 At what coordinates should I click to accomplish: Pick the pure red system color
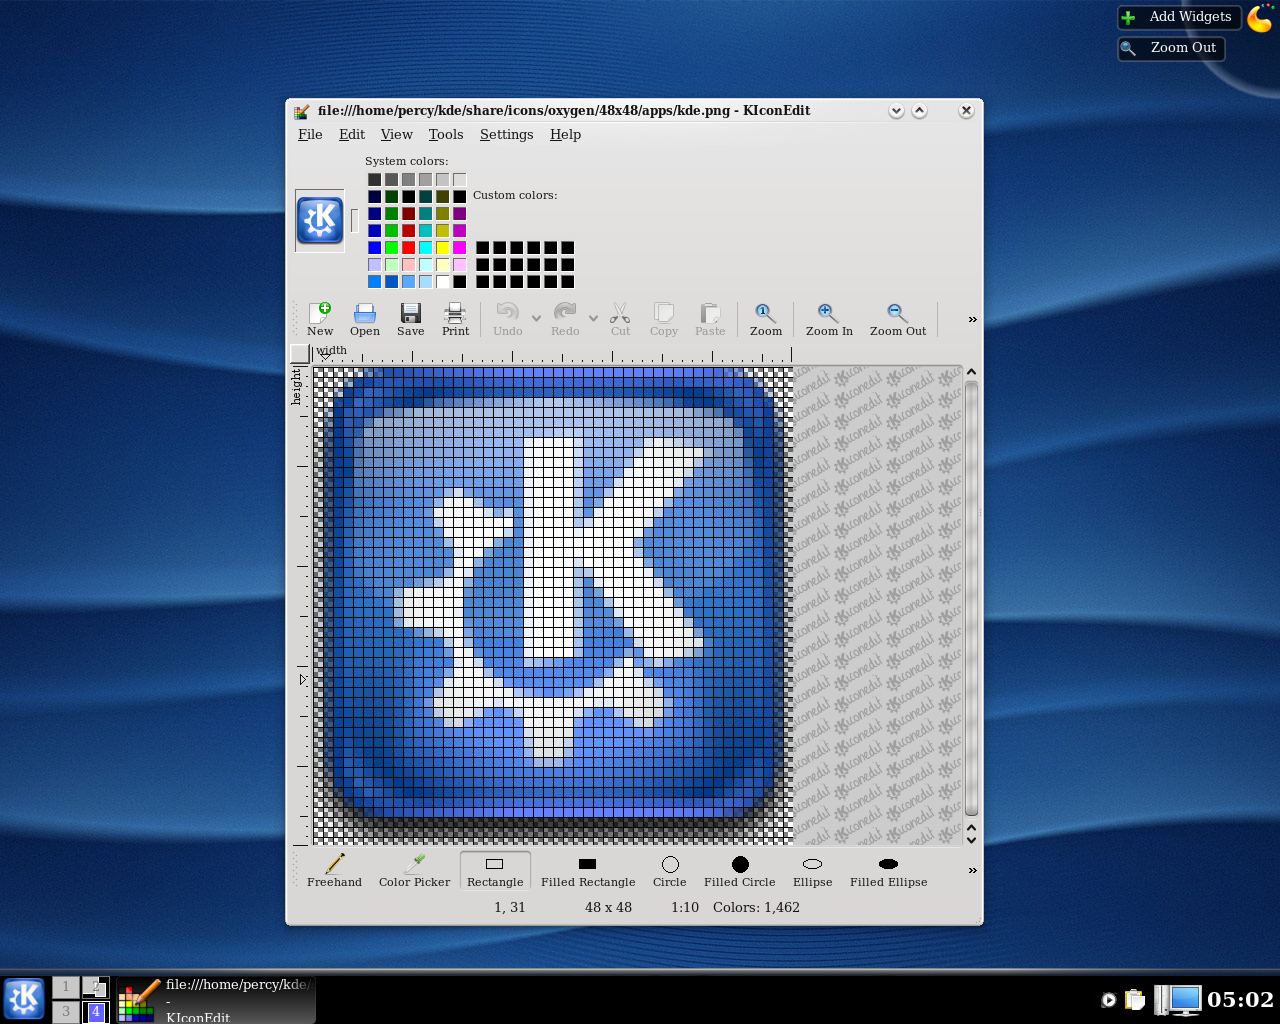pos(408,248)
